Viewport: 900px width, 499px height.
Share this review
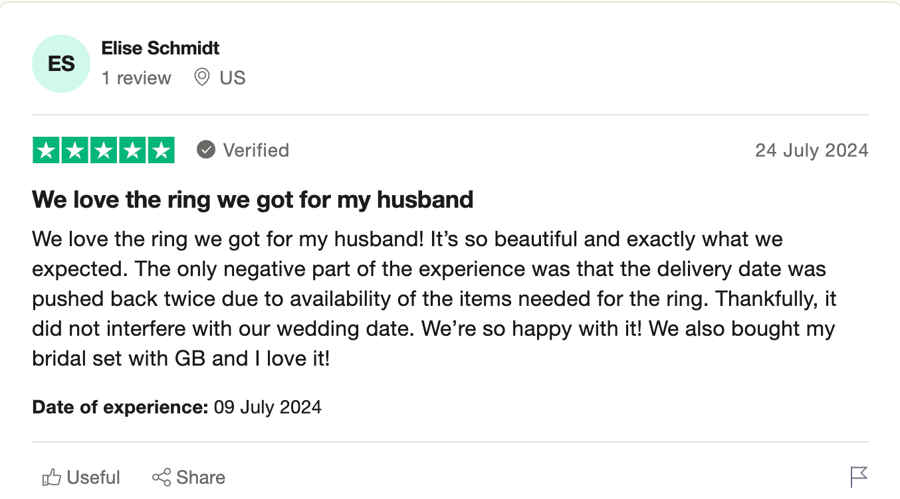pos(188,477)
